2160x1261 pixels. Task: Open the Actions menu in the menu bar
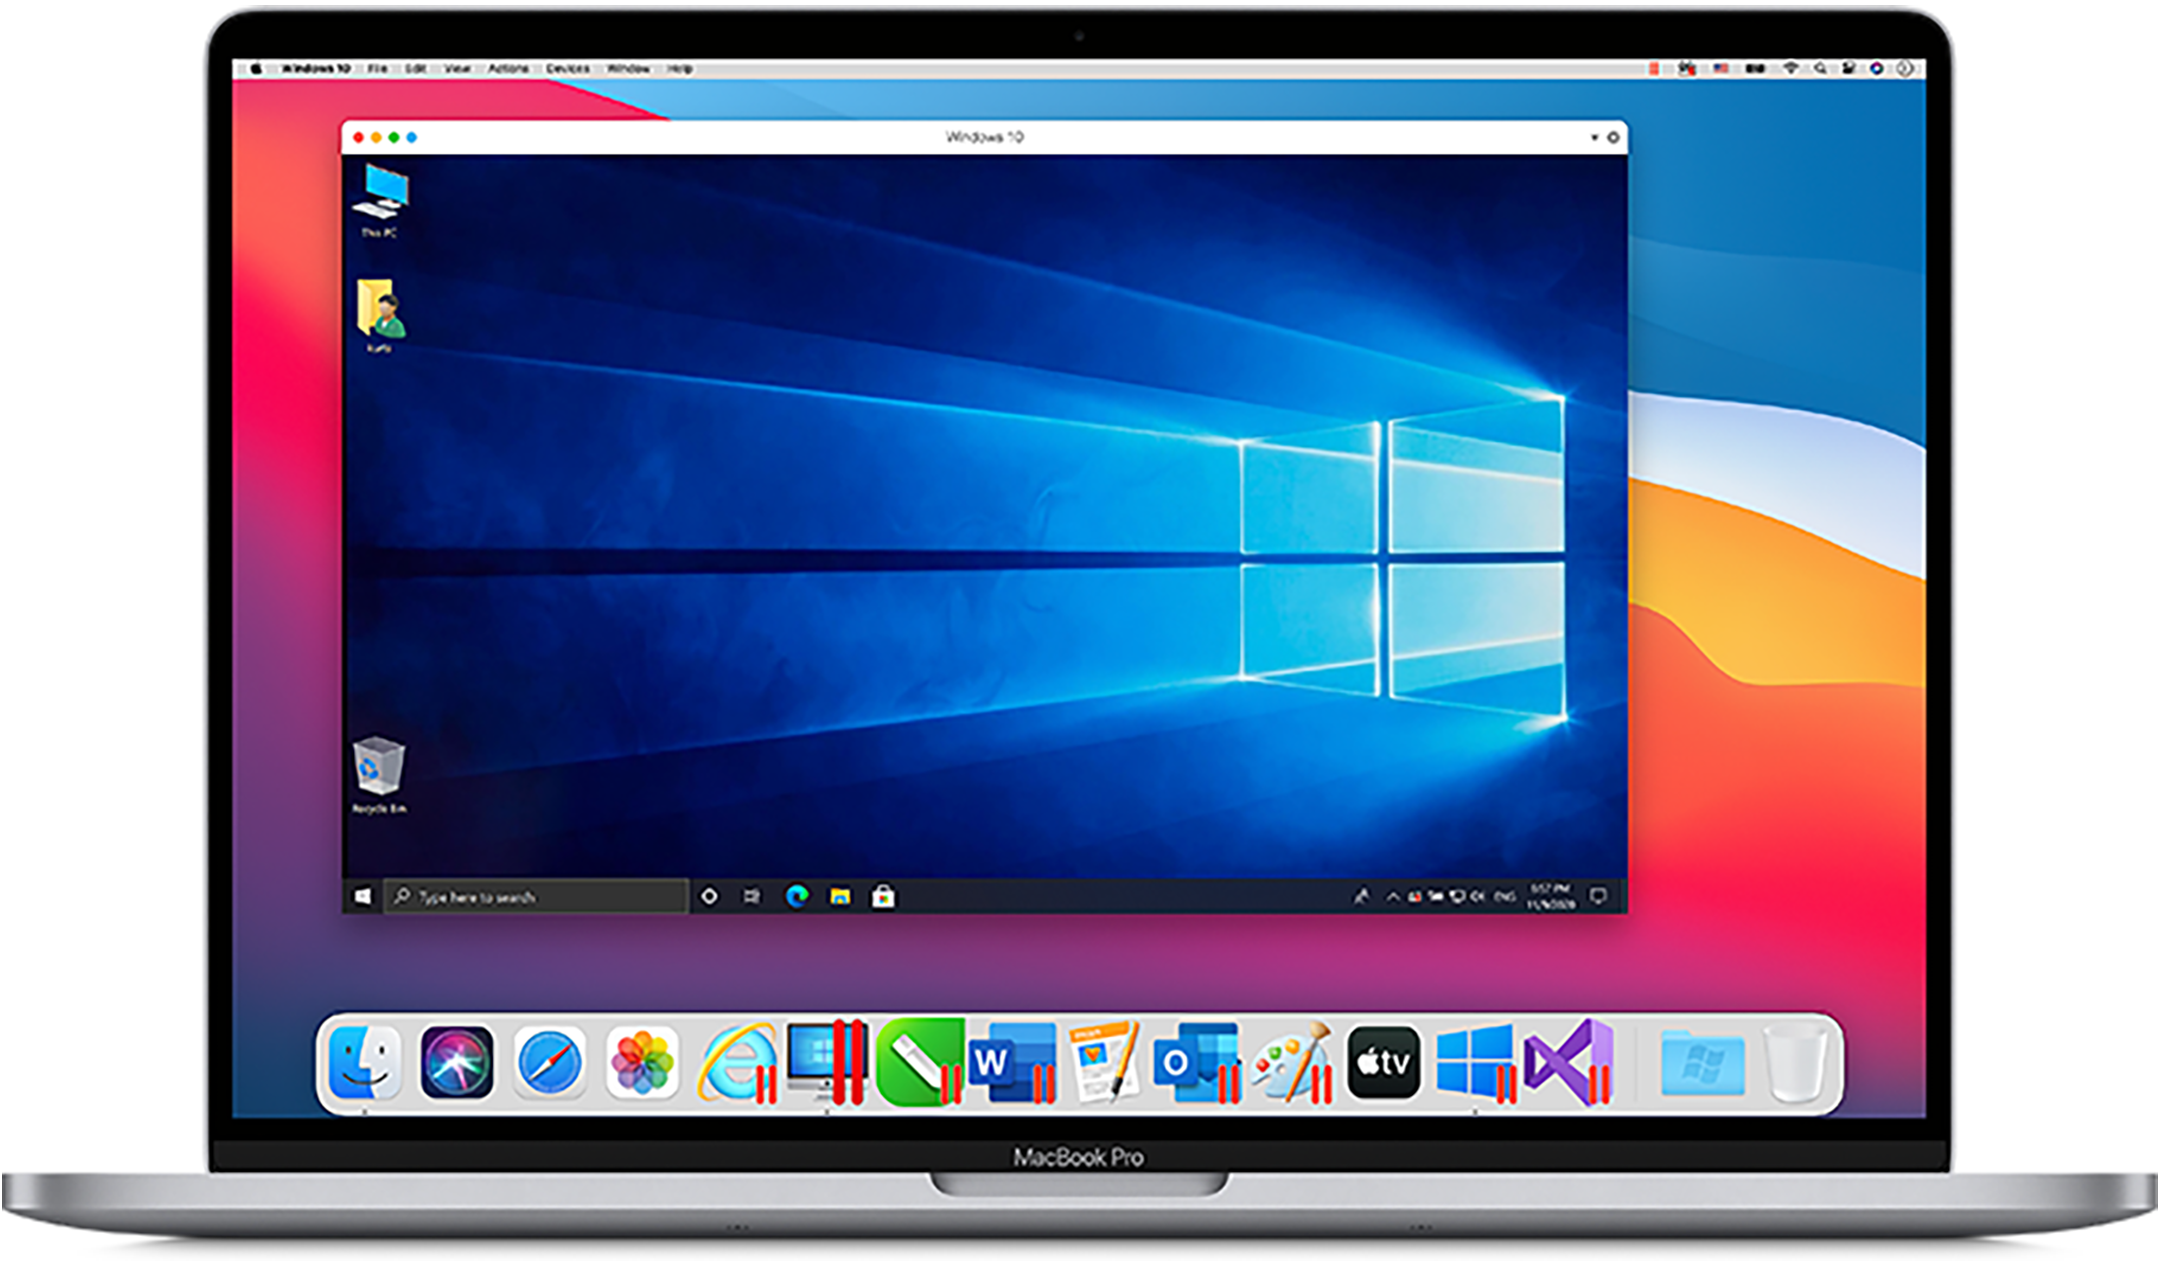pyautogui.click(x=508, y=69)
